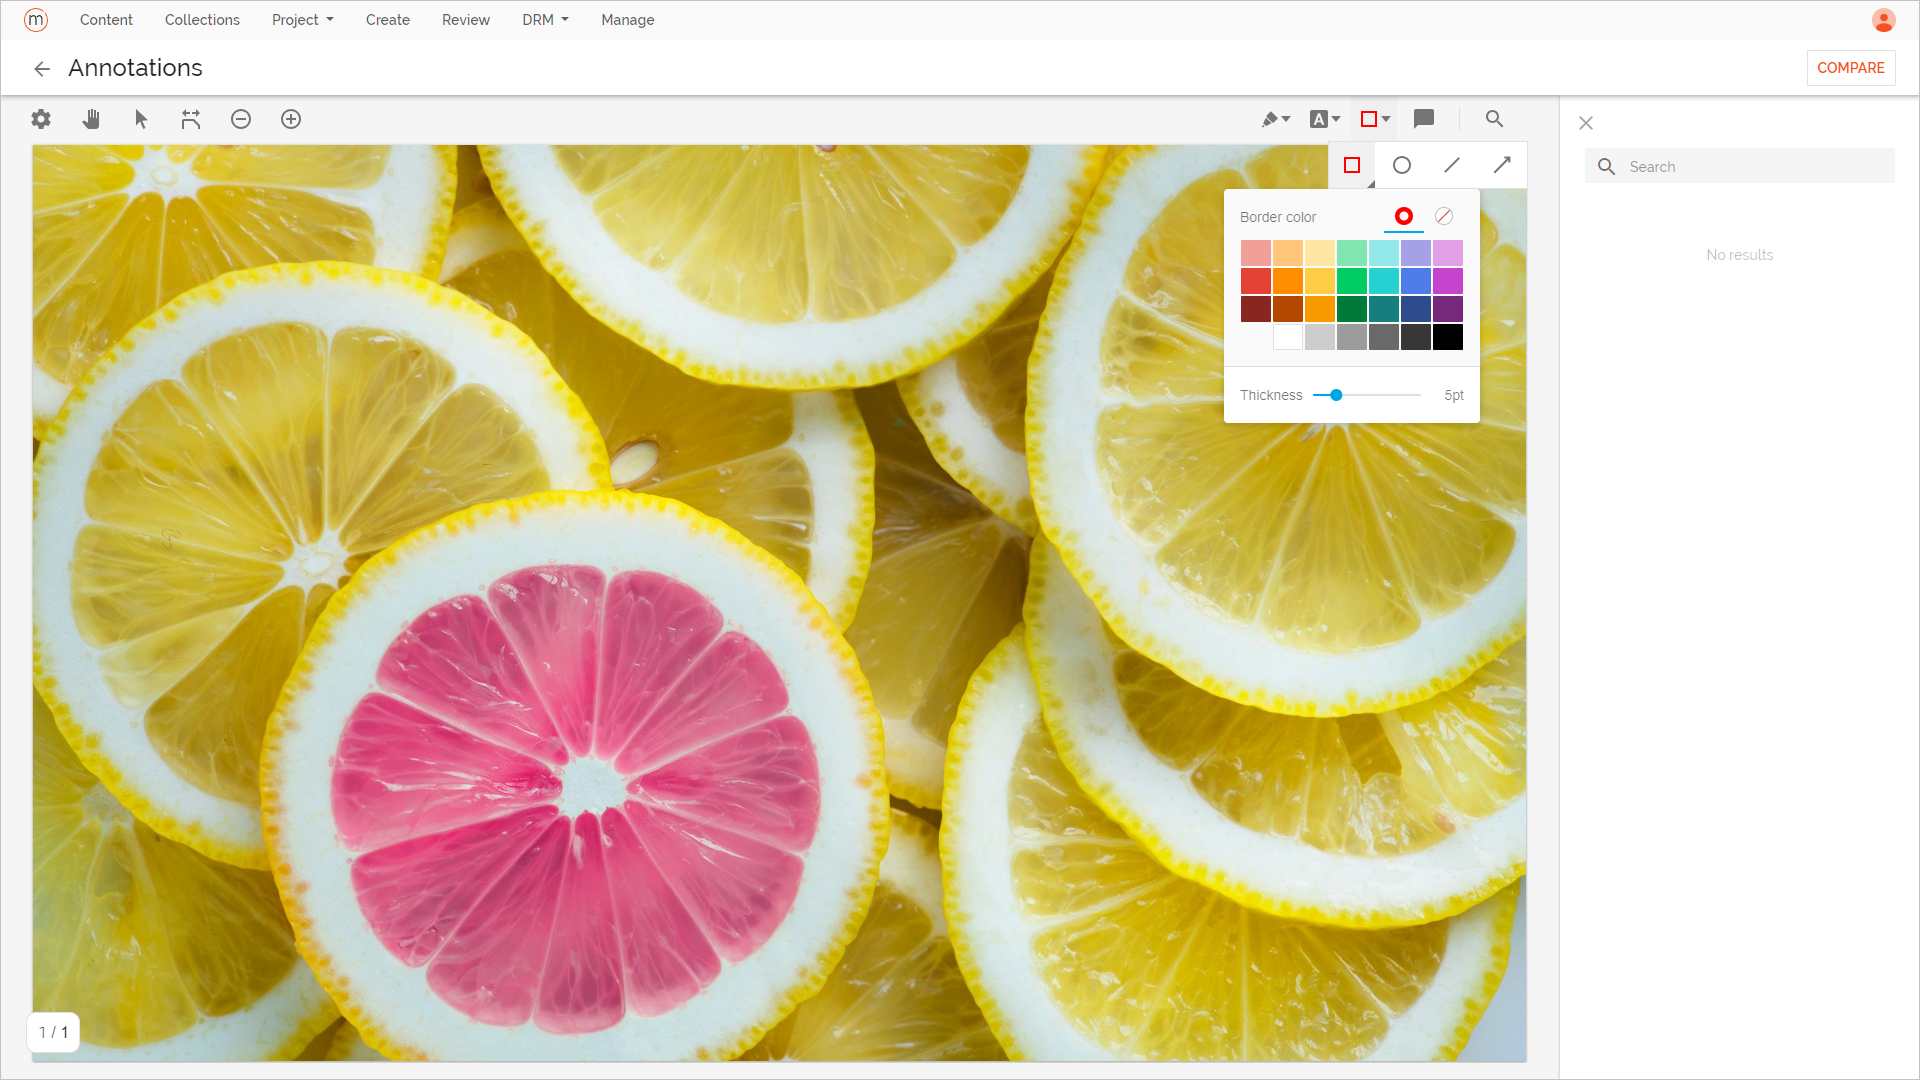The width and height of the screenshot is (1920, 1080).
Task: Open the Content menu
Action: tap(106, 20)
